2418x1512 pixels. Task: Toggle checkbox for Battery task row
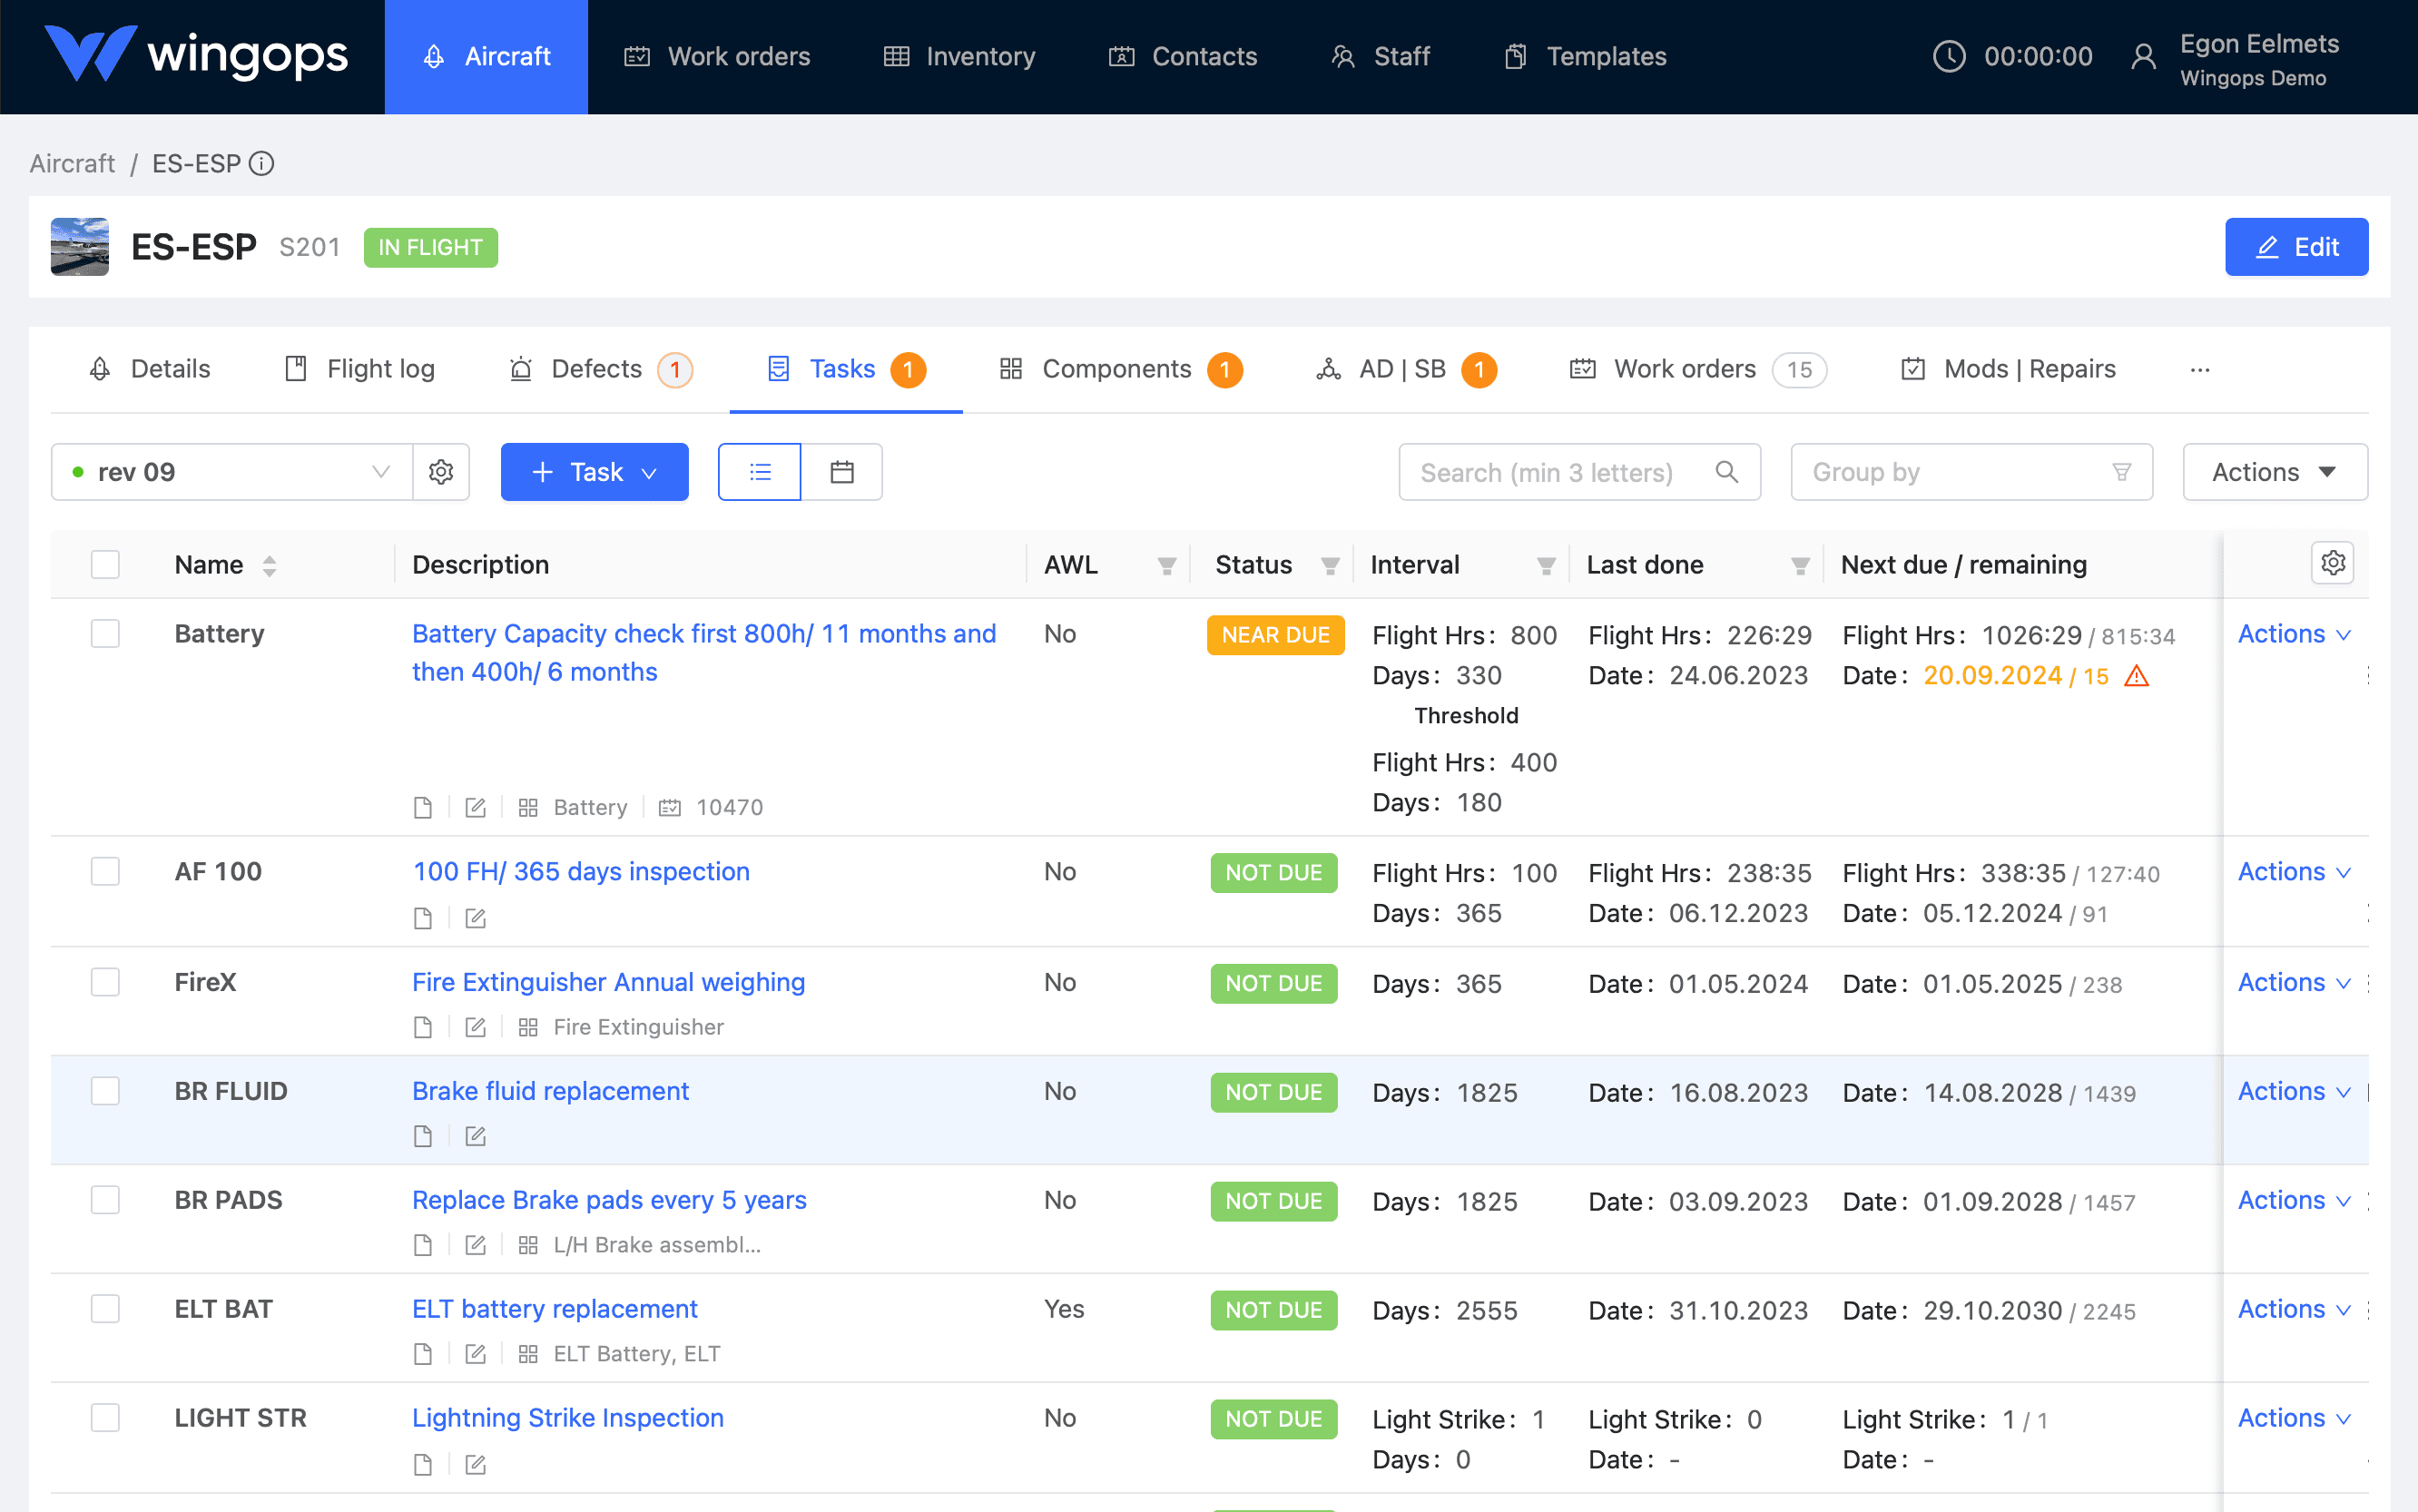[104, 633]
